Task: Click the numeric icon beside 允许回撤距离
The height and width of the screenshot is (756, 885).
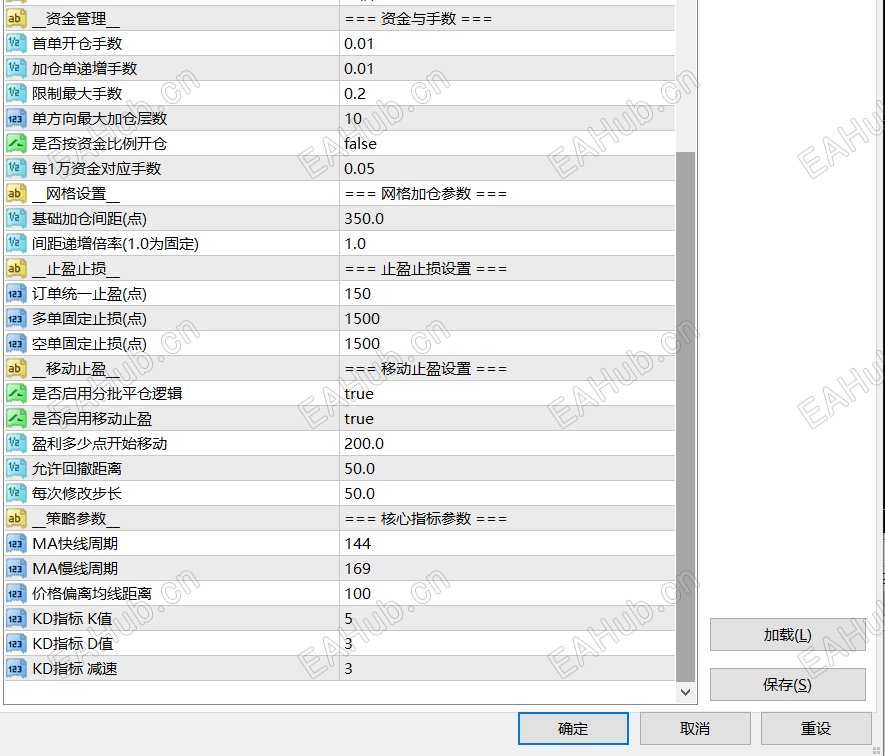Action: coord(15,468)
